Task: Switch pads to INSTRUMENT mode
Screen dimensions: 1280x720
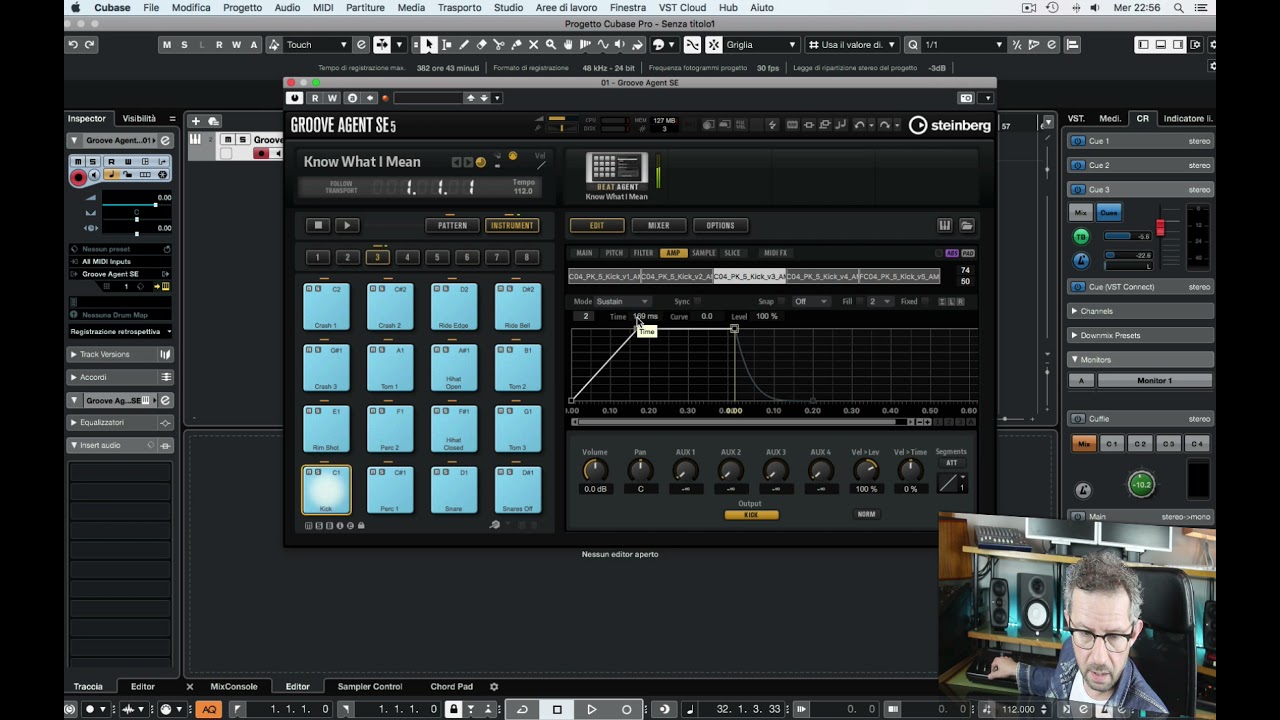Action: point(512,225)
